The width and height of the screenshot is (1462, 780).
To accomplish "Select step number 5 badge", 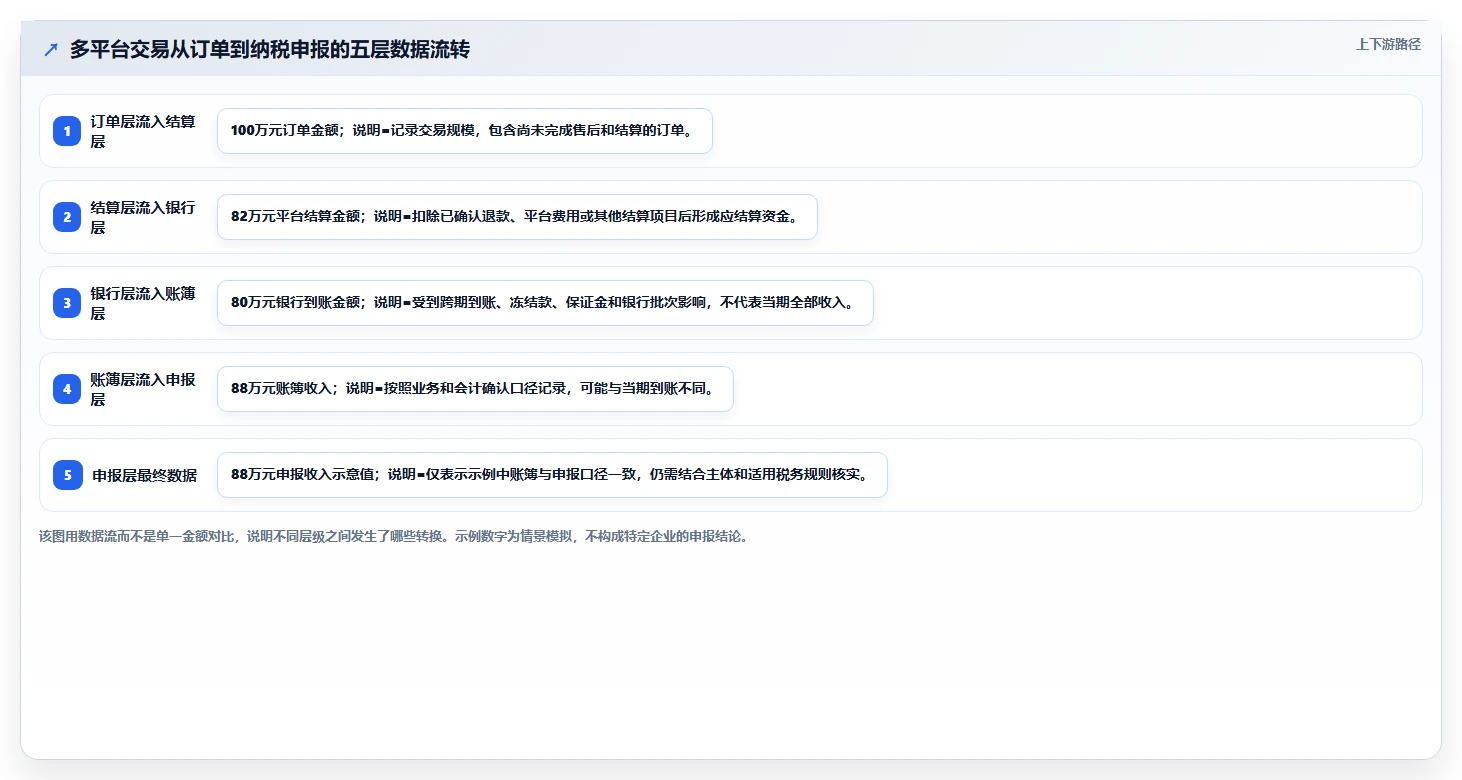I will coord(67,475).
